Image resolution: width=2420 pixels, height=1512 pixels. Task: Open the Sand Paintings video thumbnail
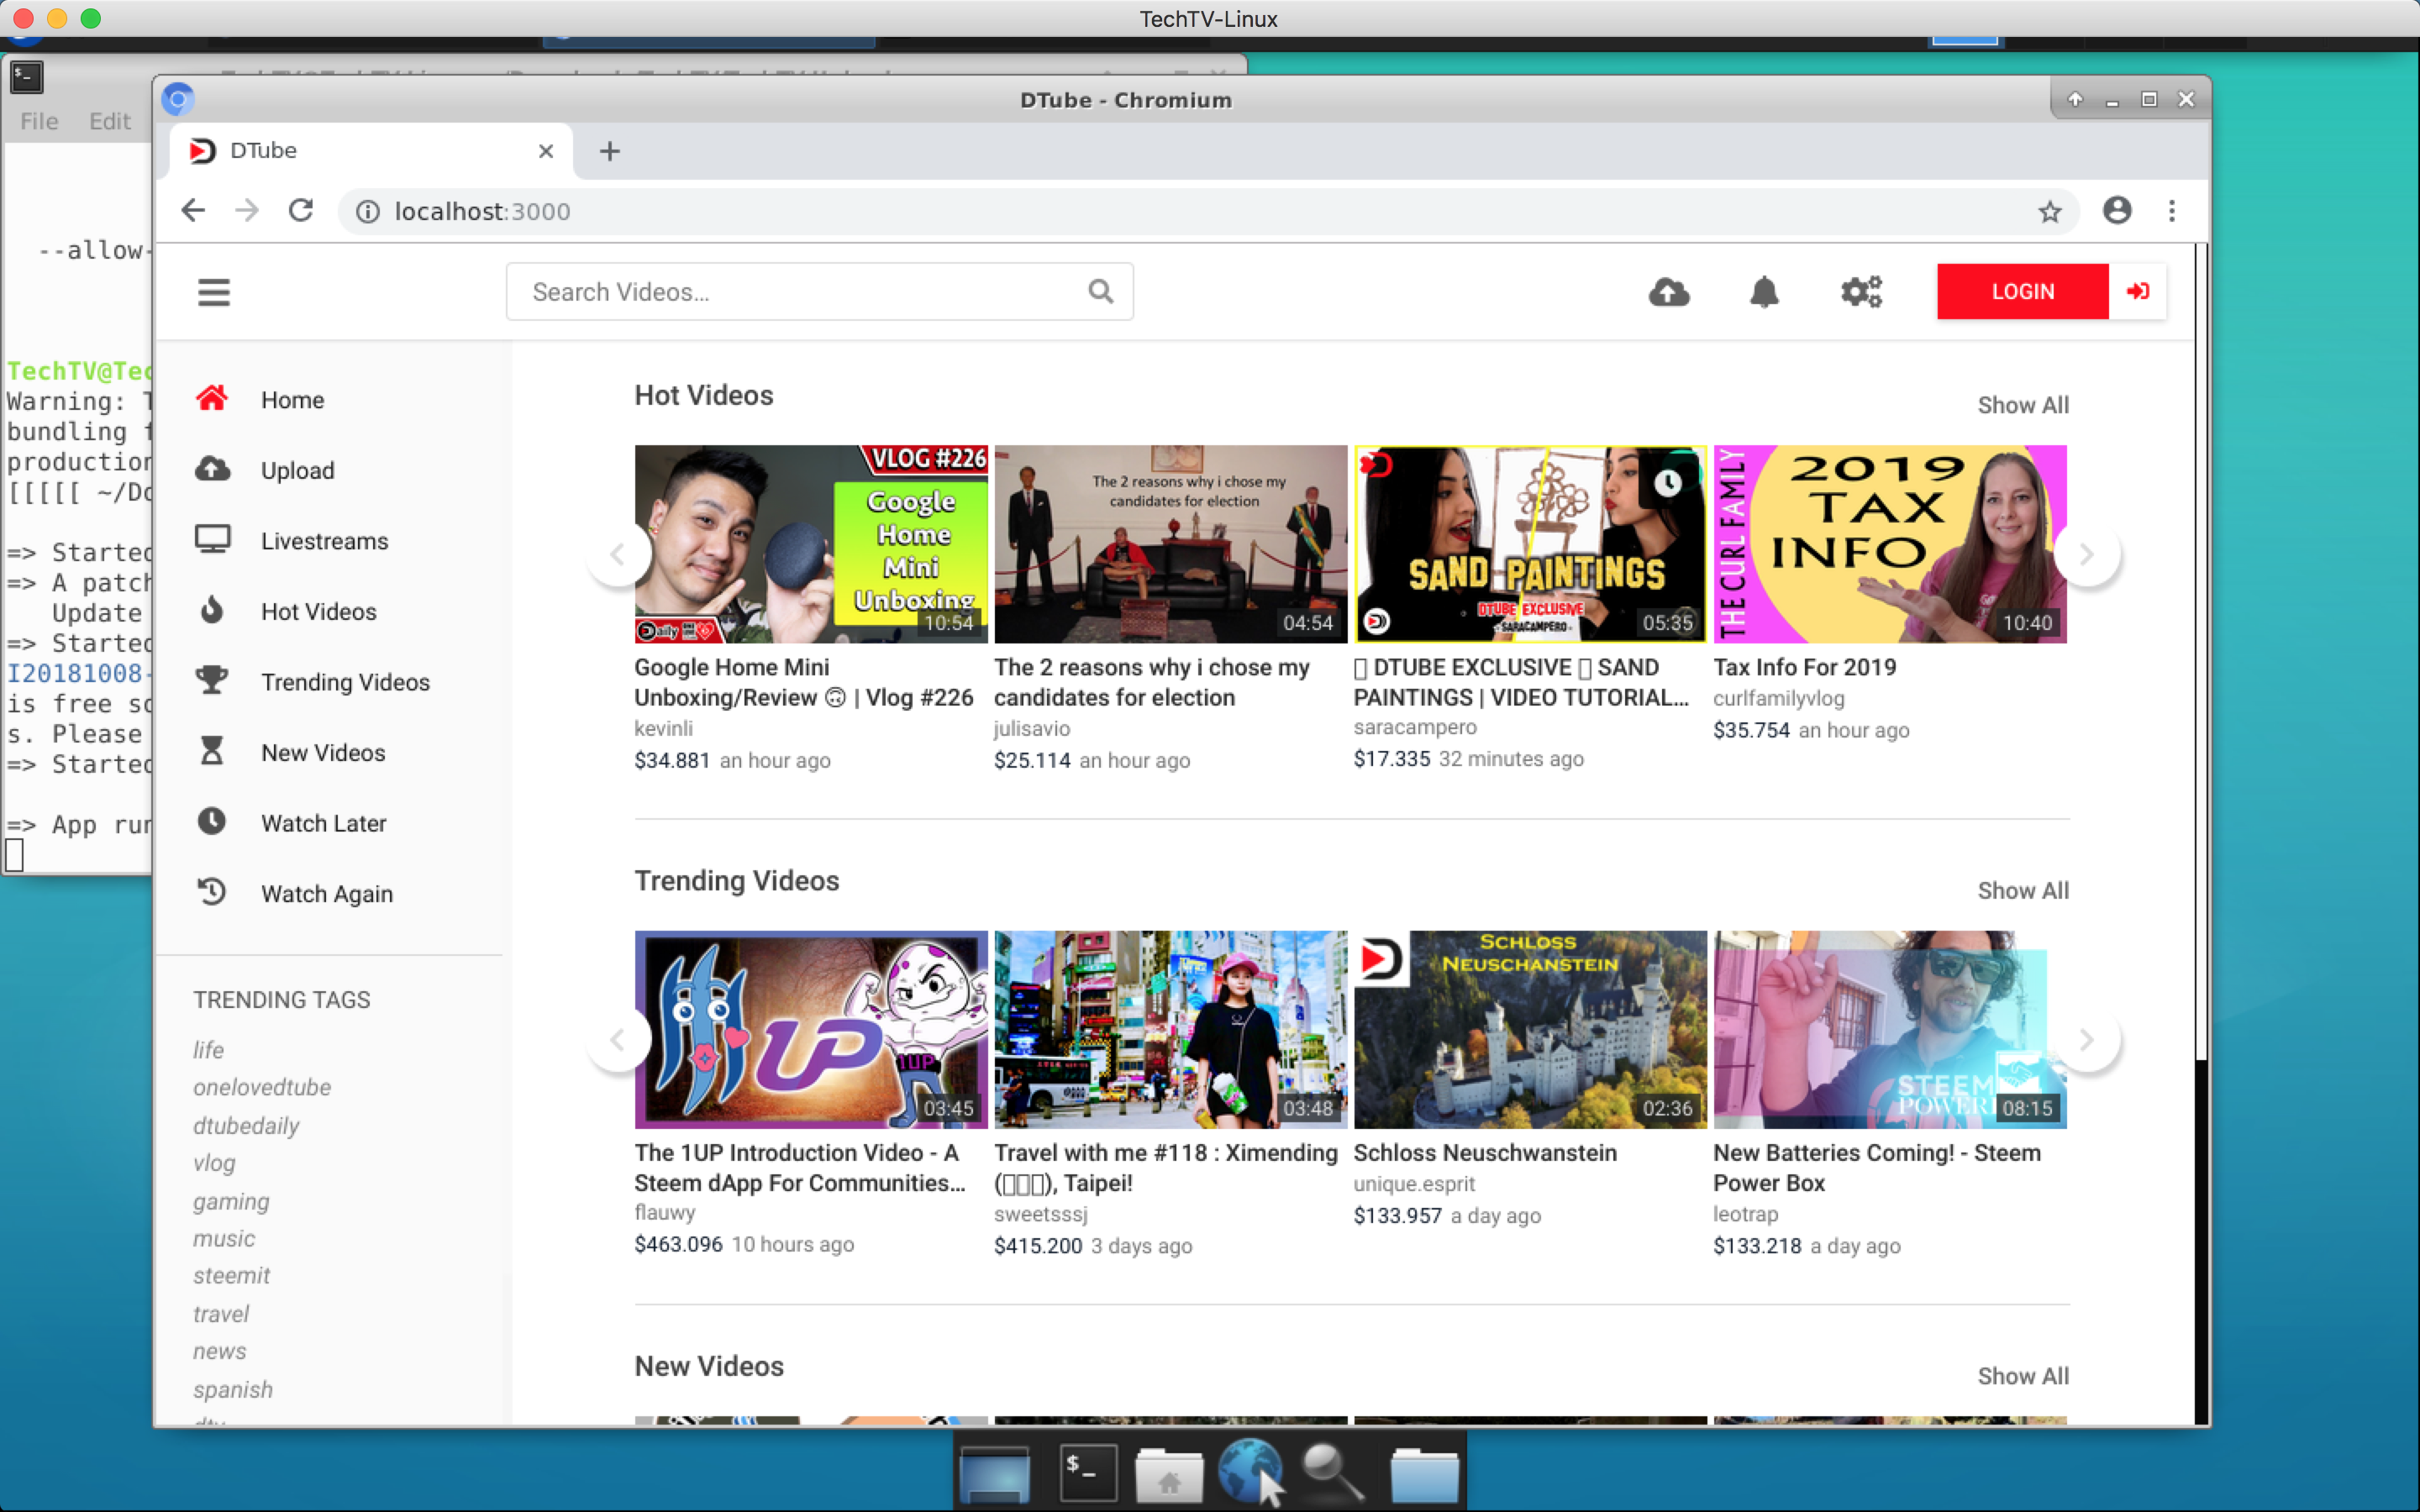(x=1530, y=544)
